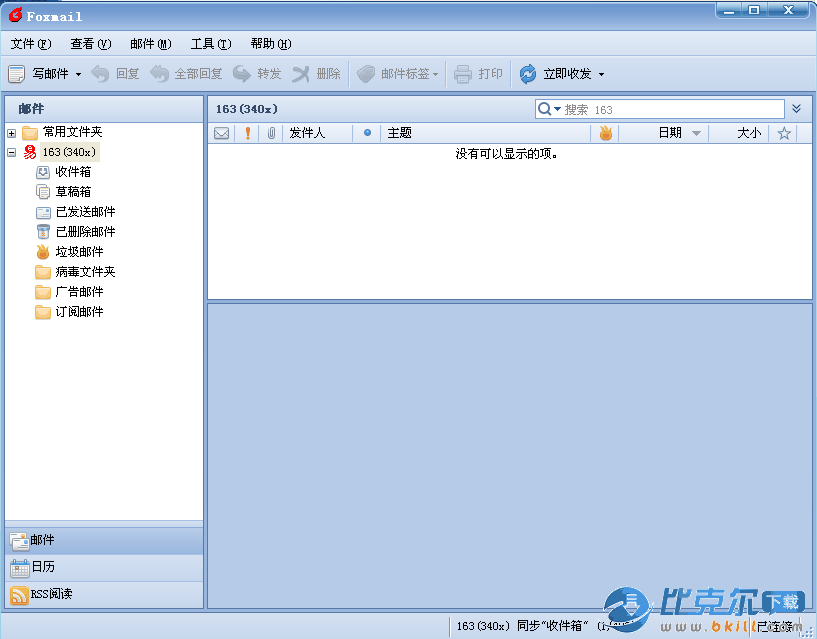The width and height of the screenshot is (817, 639).
Task: Switch to the RSS阅读 panel
Action: (50, 594)
